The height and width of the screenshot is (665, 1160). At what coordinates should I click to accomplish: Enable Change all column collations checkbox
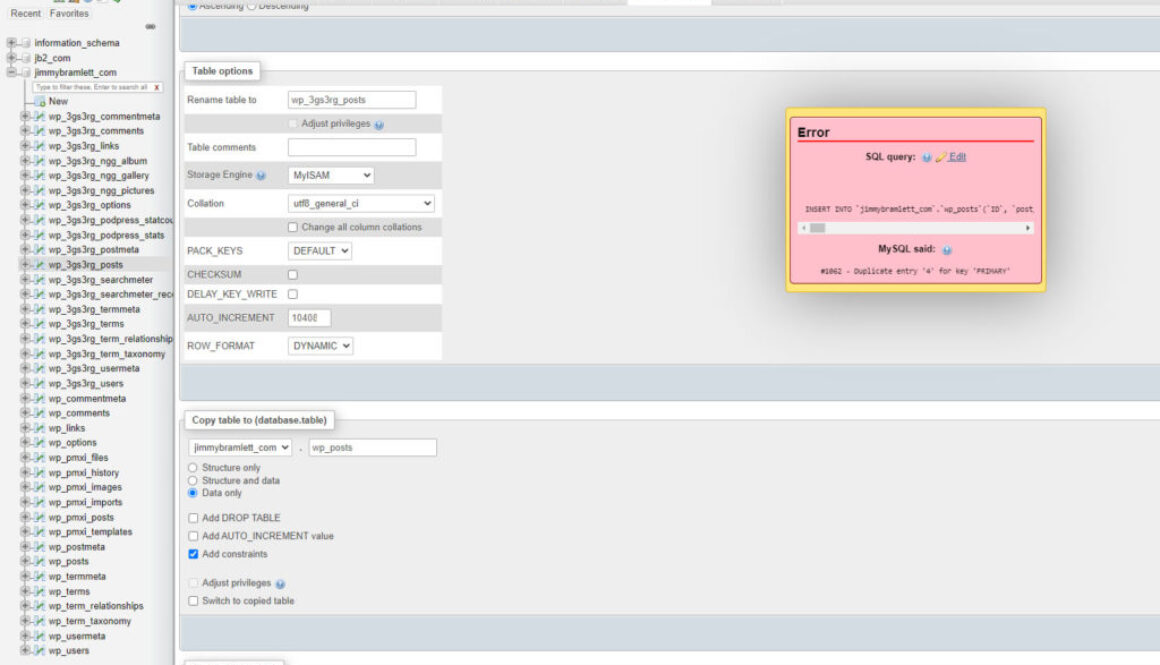click(x=293, y=227)
